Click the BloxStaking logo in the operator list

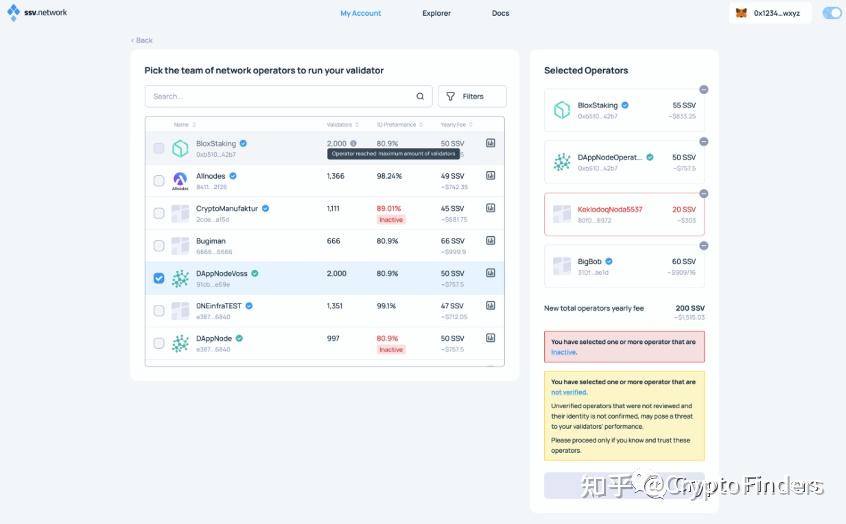180,148
